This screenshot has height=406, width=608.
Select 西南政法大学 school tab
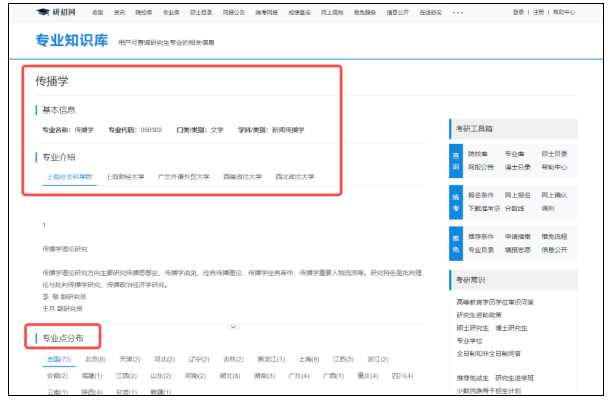(242, 176)
